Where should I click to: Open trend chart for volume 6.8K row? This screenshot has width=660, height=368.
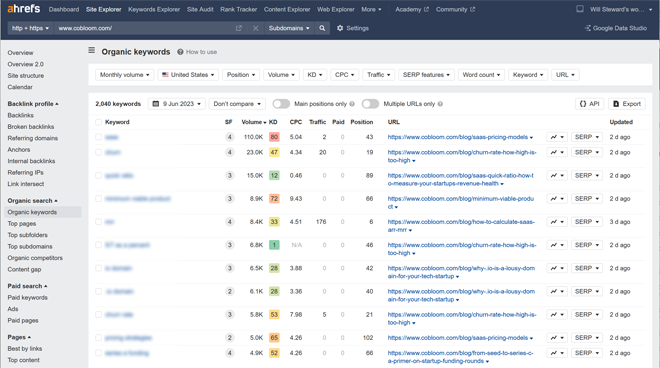(x=557, y=245)
